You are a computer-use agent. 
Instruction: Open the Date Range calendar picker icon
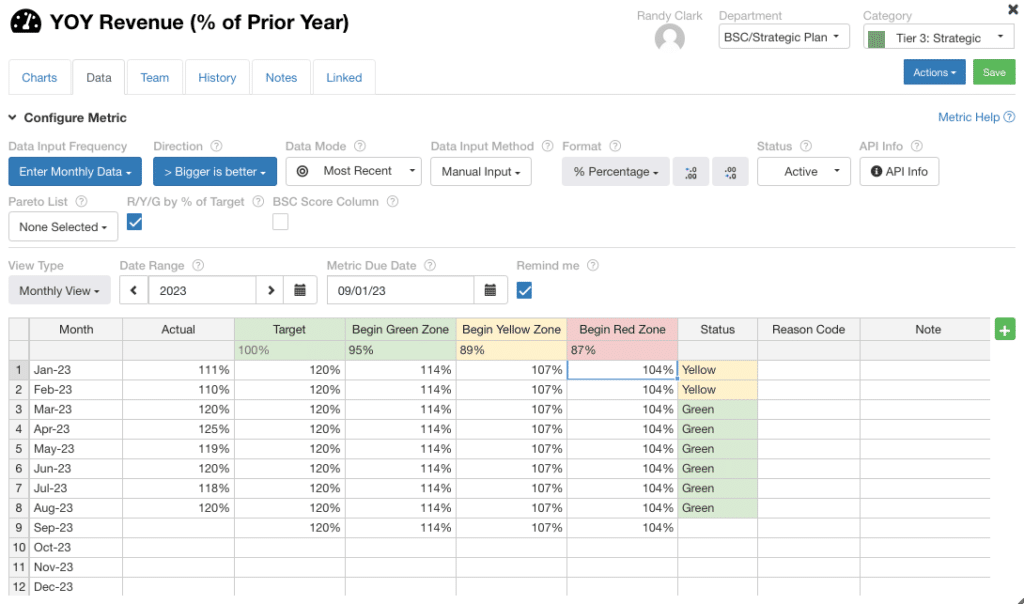tap(300, 290)
